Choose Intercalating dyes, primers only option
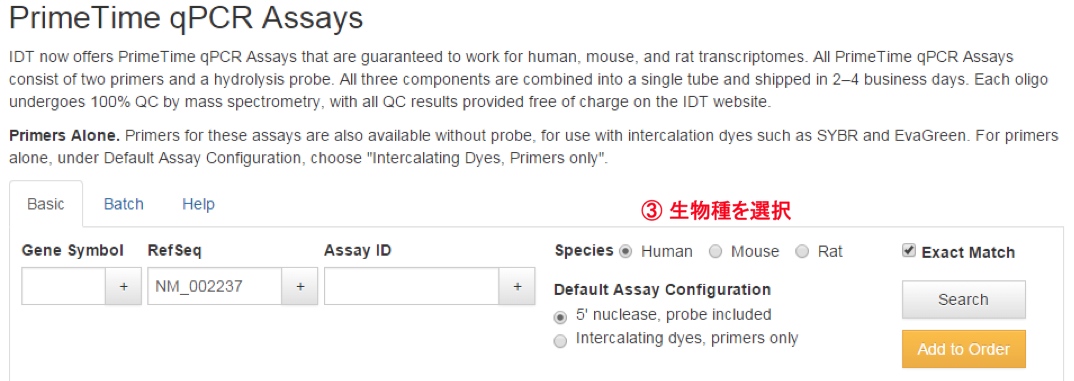The height and width of the screenshot is (381, 1074). (x=560, y=341)
